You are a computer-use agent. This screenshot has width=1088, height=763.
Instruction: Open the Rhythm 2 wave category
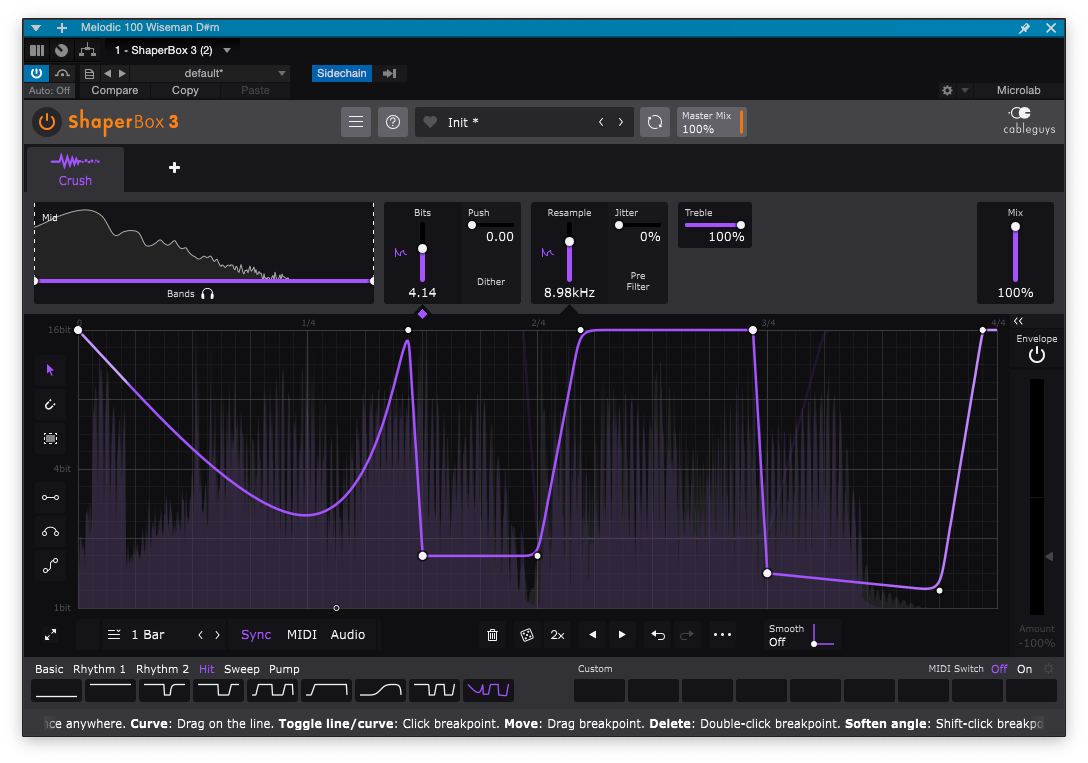coord(162,669)
